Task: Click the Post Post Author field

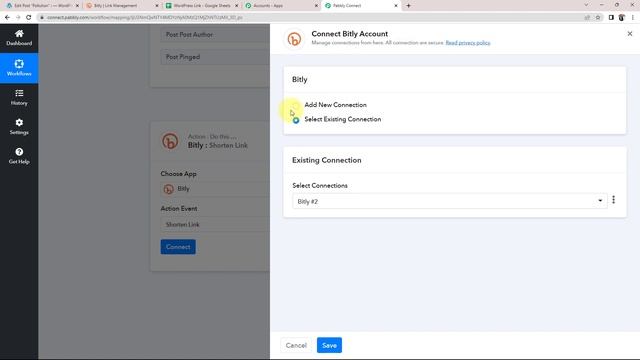Action: click(215, 35)
